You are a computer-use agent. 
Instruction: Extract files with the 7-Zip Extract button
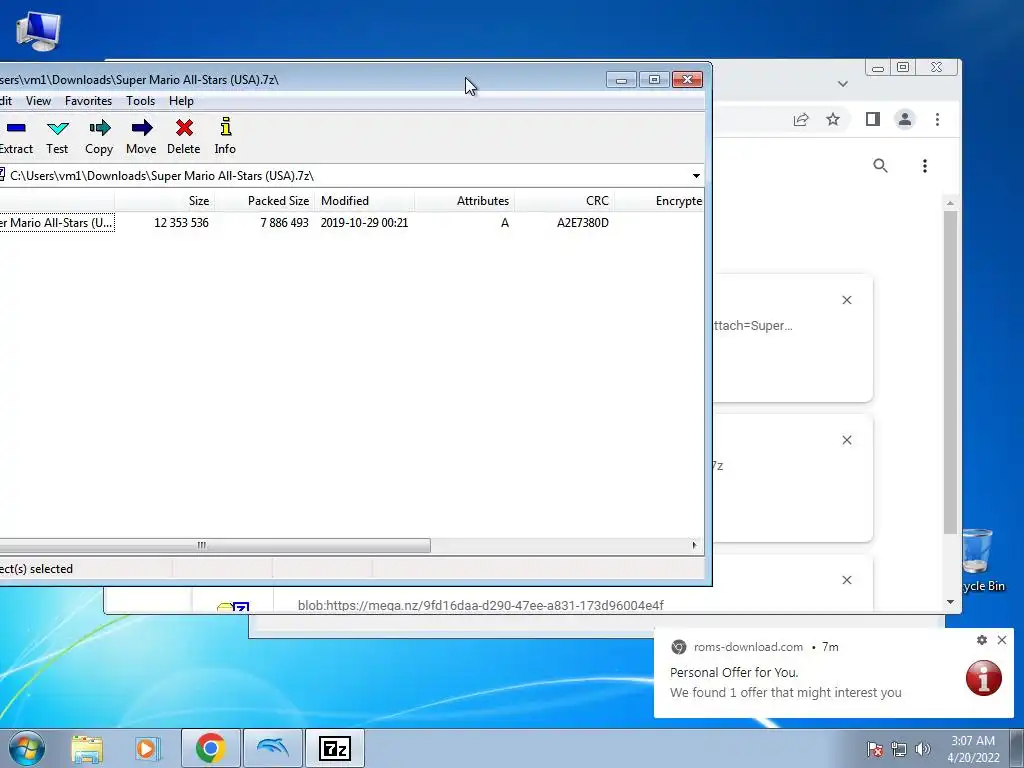[16, 137]
